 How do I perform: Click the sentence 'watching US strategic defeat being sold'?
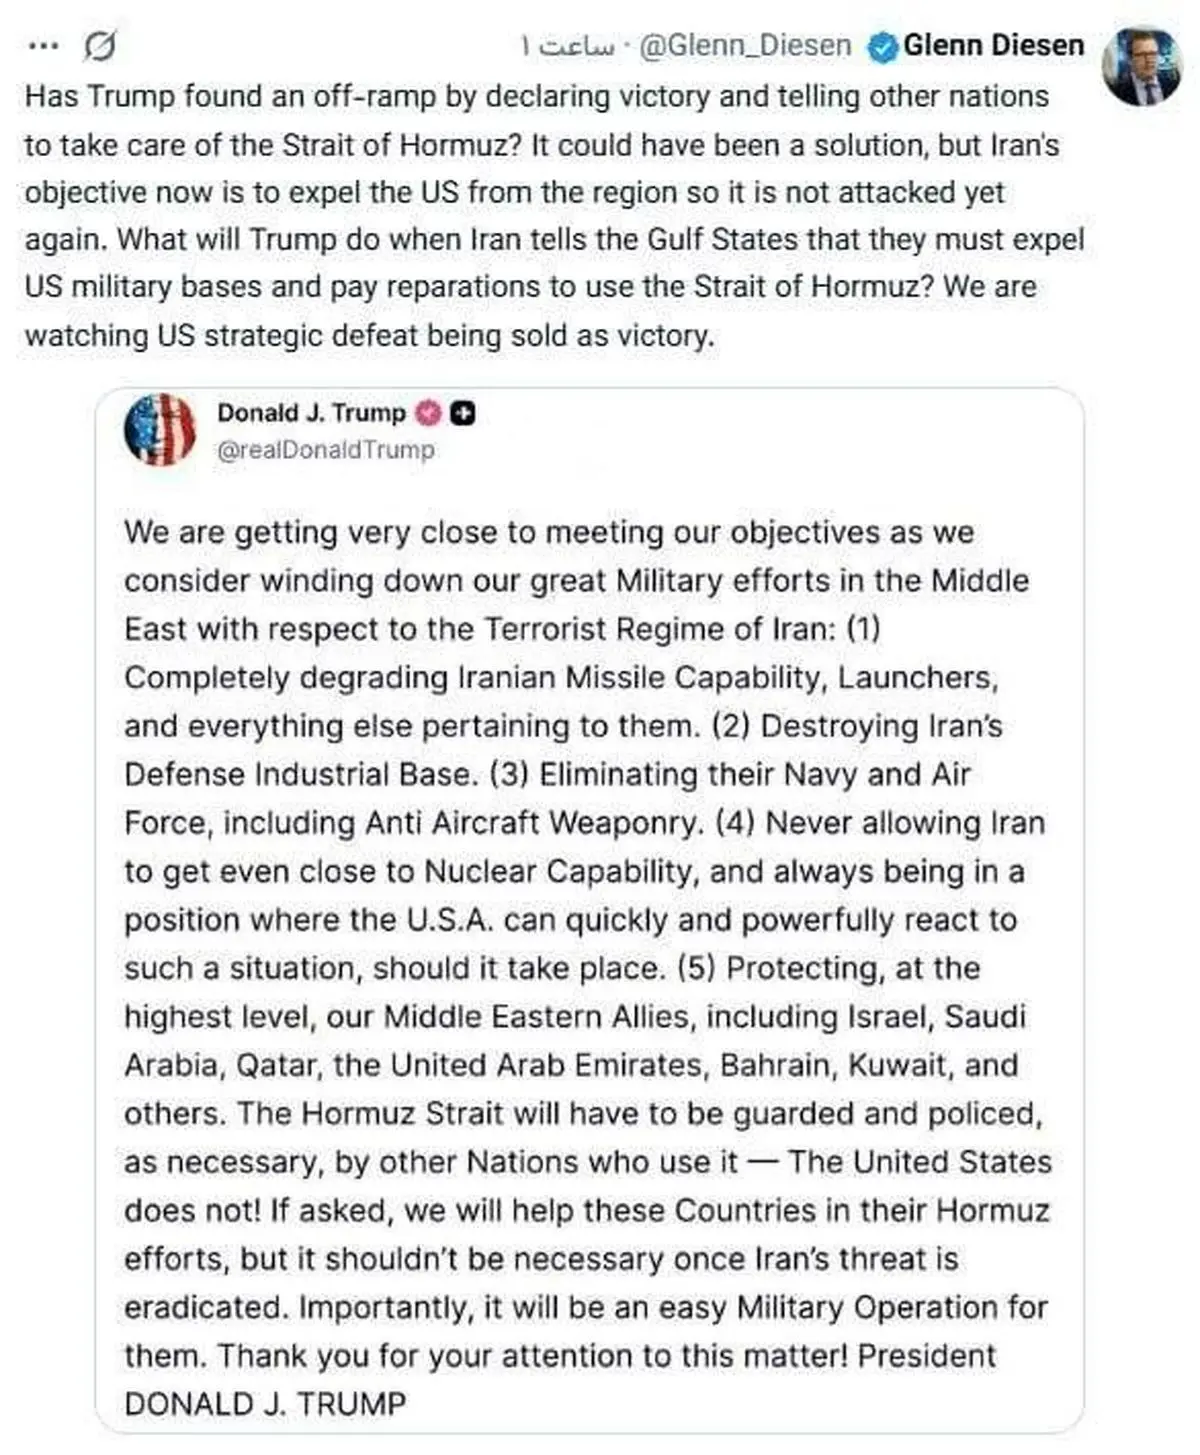point(370,335)
